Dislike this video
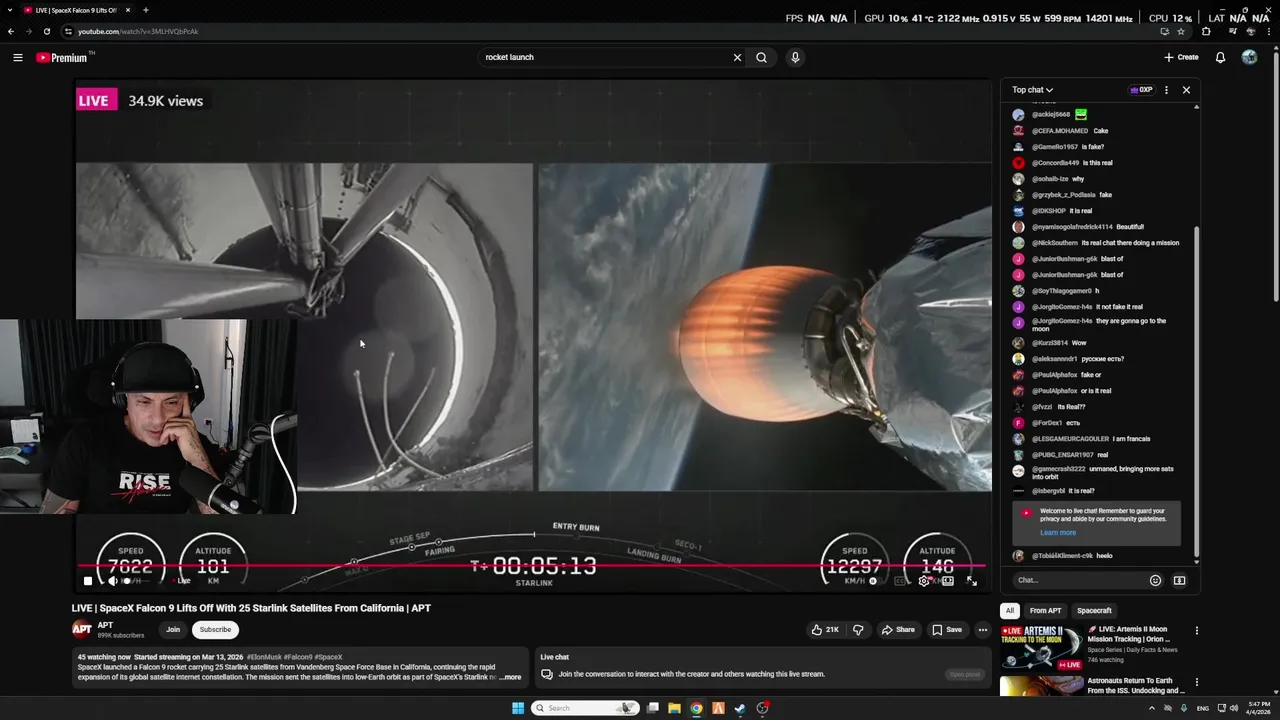Screen dimensions: 1280x720 tap(858, 630)
